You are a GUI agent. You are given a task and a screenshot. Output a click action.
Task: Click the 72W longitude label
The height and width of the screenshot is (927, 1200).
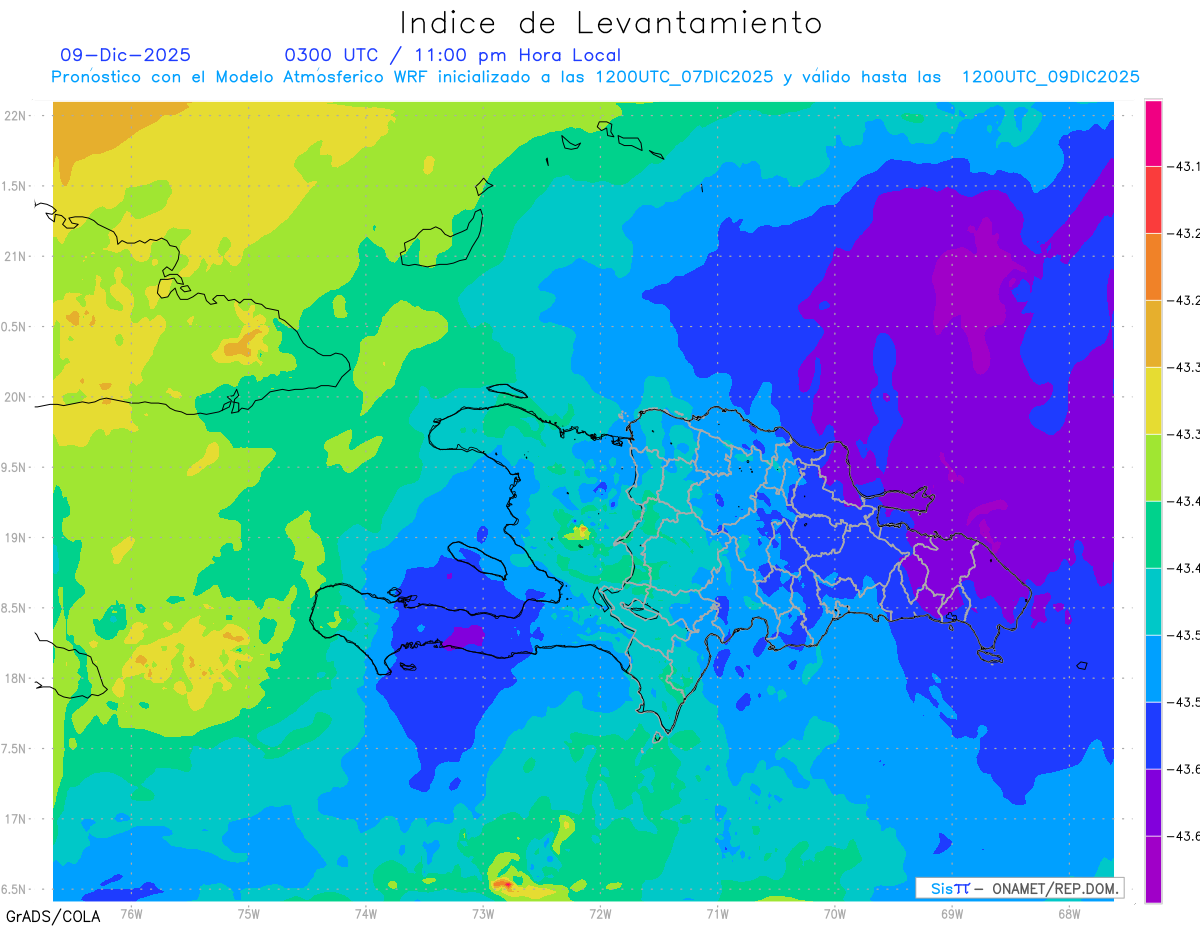pos(600,913)
